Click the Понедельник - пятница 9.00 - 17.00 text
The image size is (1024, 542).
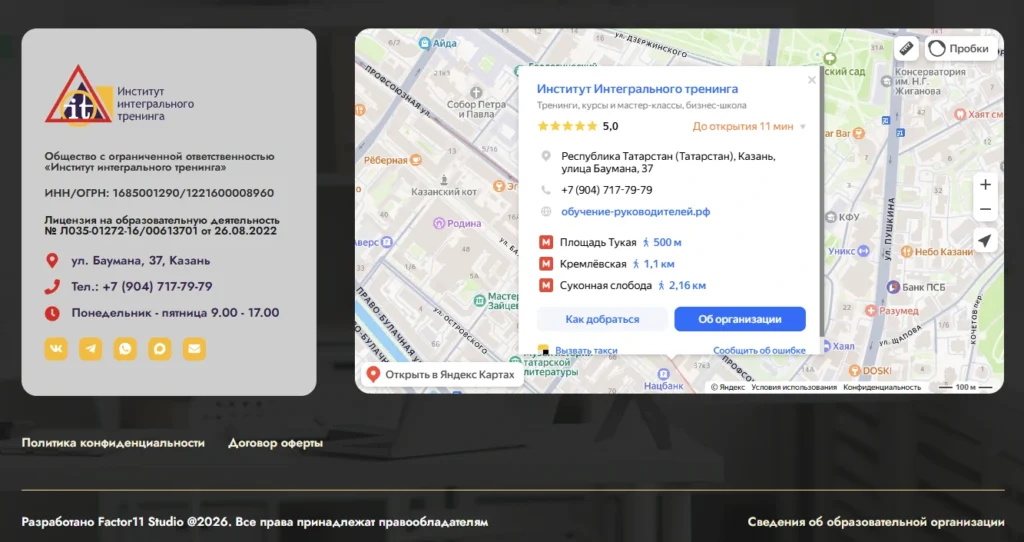[175, 313]
